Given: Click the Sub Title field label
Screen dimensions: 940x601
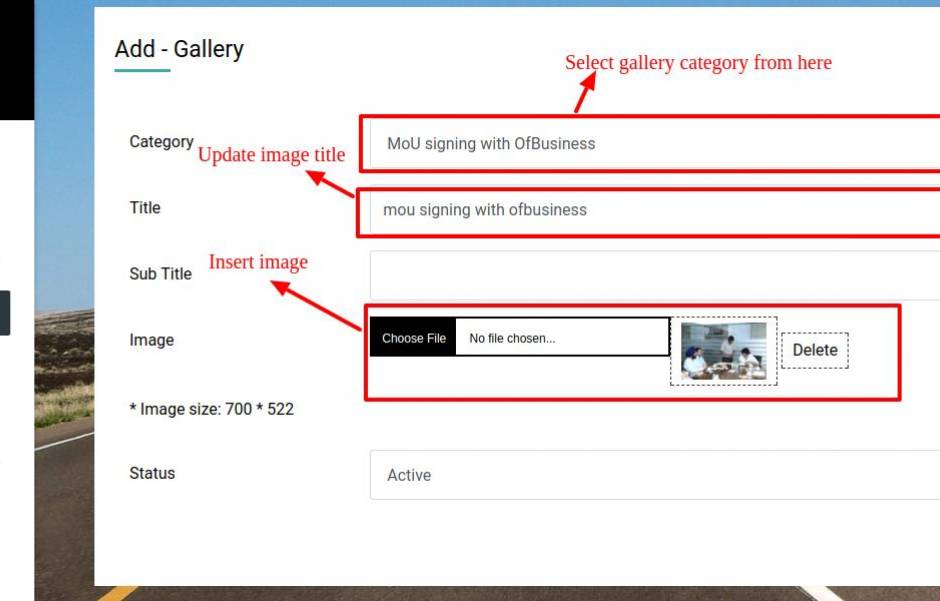Looking at the screenshot, I should 160,274.
